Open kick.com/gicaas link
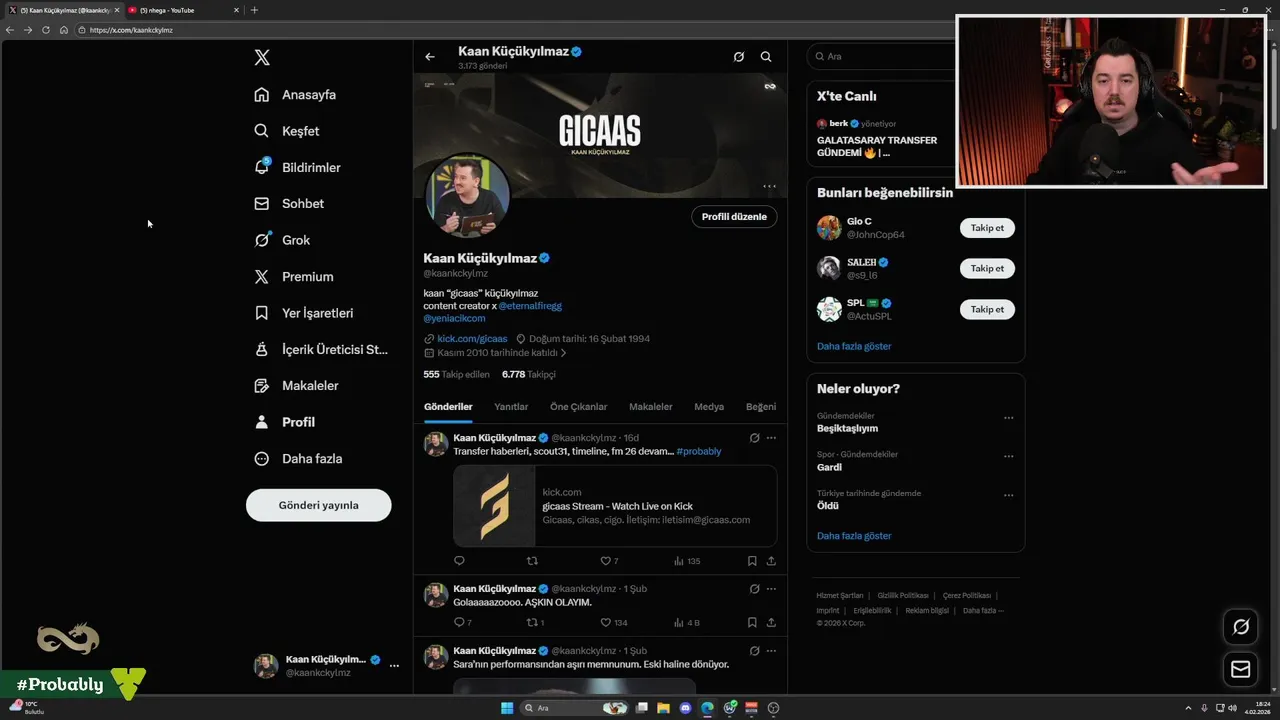 coord(472,339)
